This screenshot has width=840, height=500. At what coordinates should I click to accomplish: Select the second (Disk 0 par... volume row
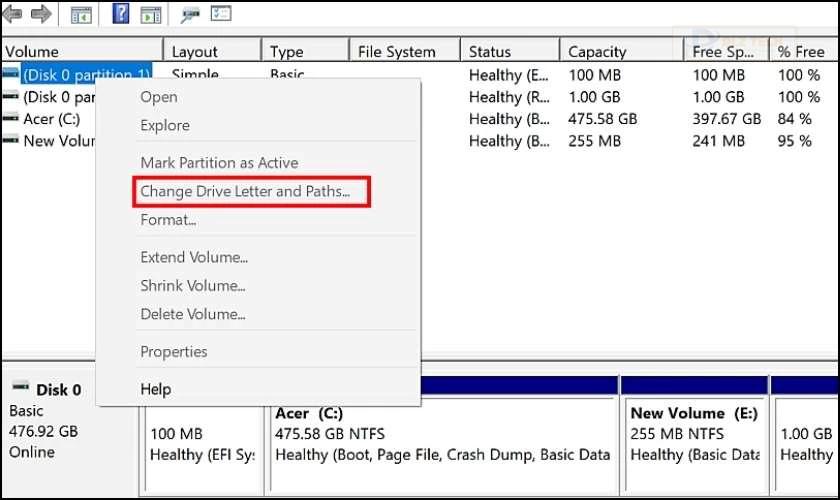point(58,97)
